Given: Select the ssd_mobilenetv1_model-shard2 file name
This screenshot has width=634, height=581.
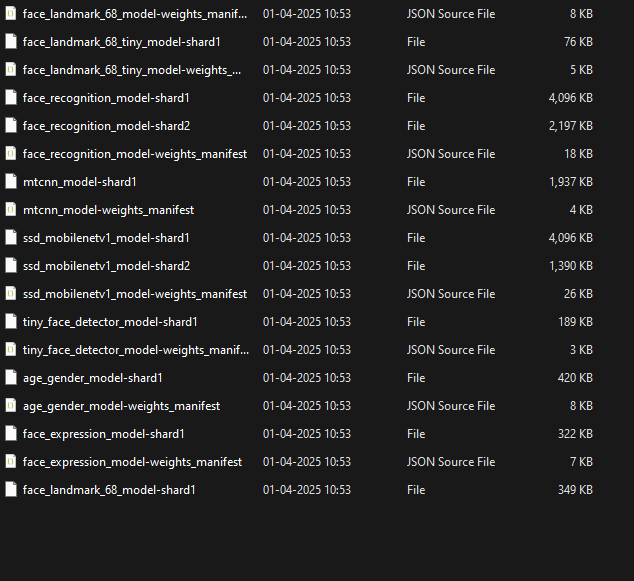Looking at the screenshot, I should (x=106, y=266).
